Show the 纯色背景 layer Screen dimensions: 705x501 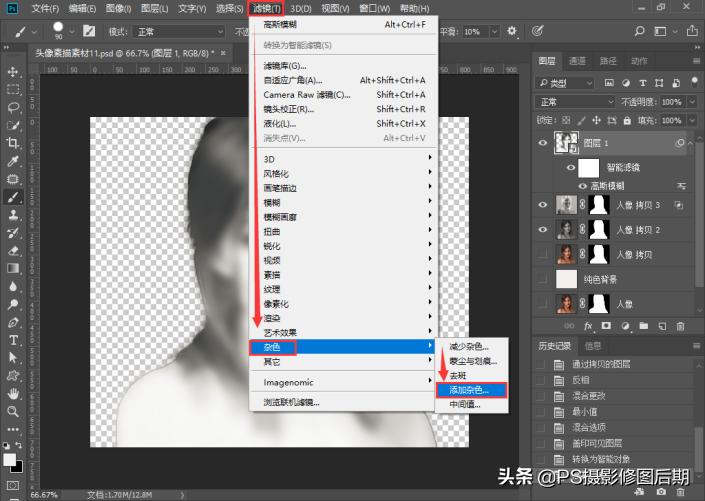[543, 279]
